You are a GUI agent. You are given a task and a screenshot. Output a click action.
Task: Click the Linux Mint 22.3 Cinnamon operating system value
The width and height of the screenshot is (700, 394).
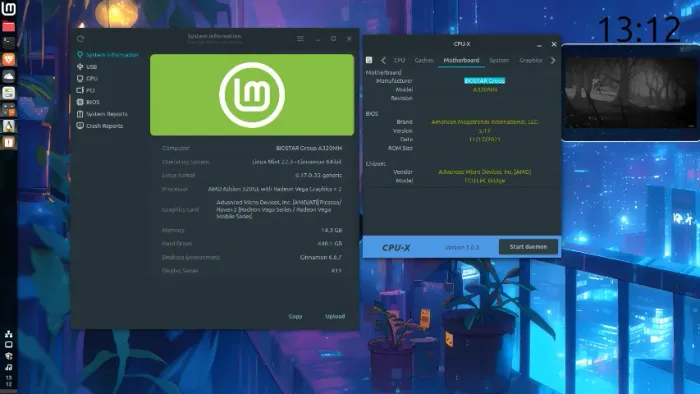pos(297,162)
